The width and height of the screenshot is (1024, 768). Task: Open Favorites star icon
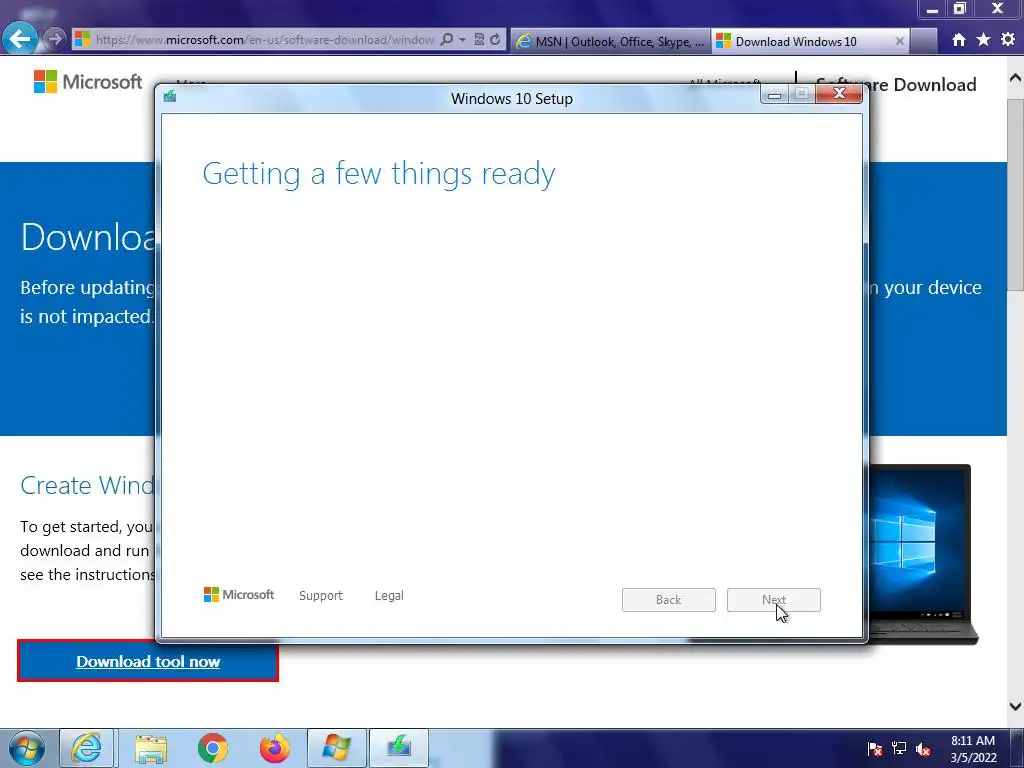983,40
